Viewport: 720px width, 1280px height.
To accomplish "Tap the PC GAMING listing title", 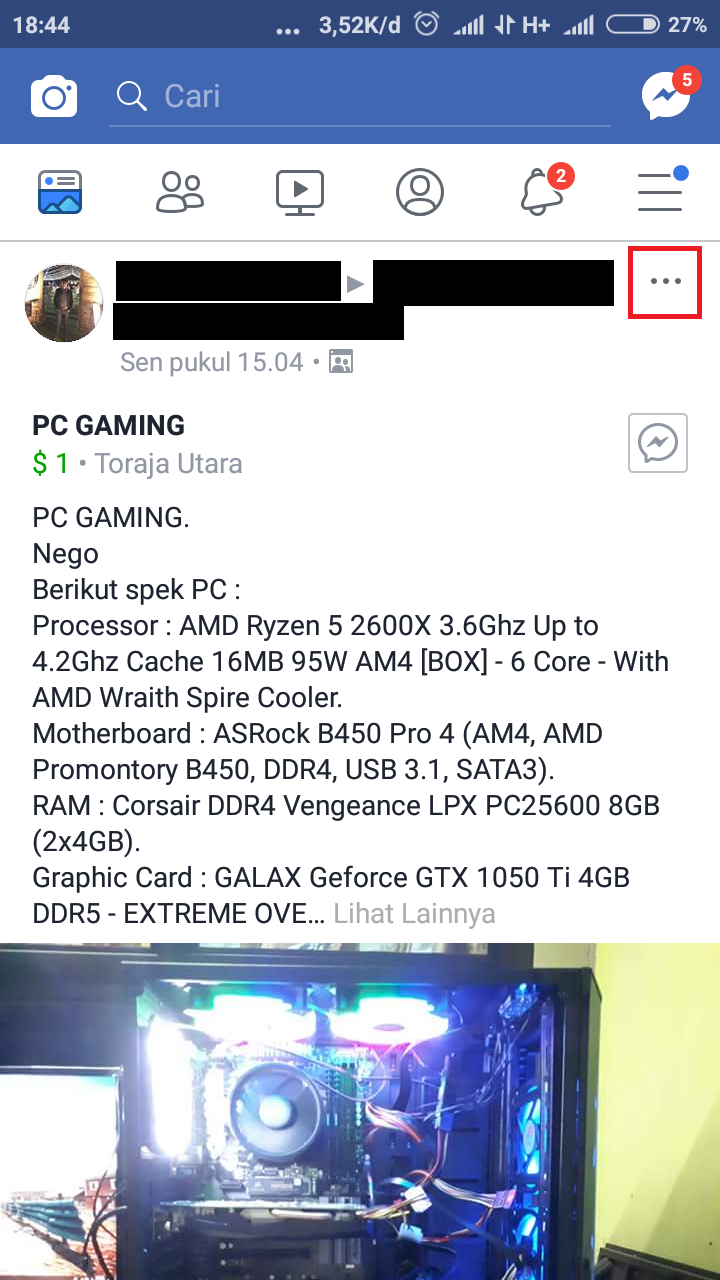I will pyautogui.click(x=109, y=425).
